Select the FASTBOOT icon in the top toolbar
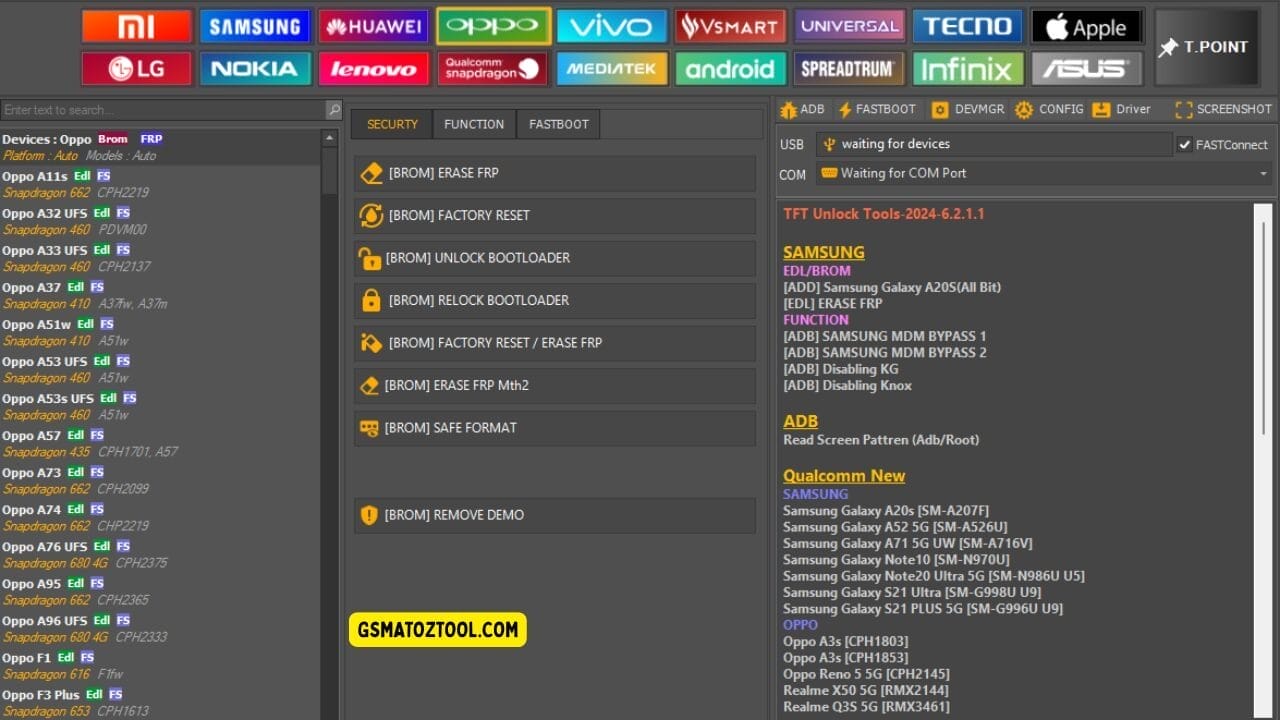The width and height of the screenshot is (1280, 720). coord(877,109)
